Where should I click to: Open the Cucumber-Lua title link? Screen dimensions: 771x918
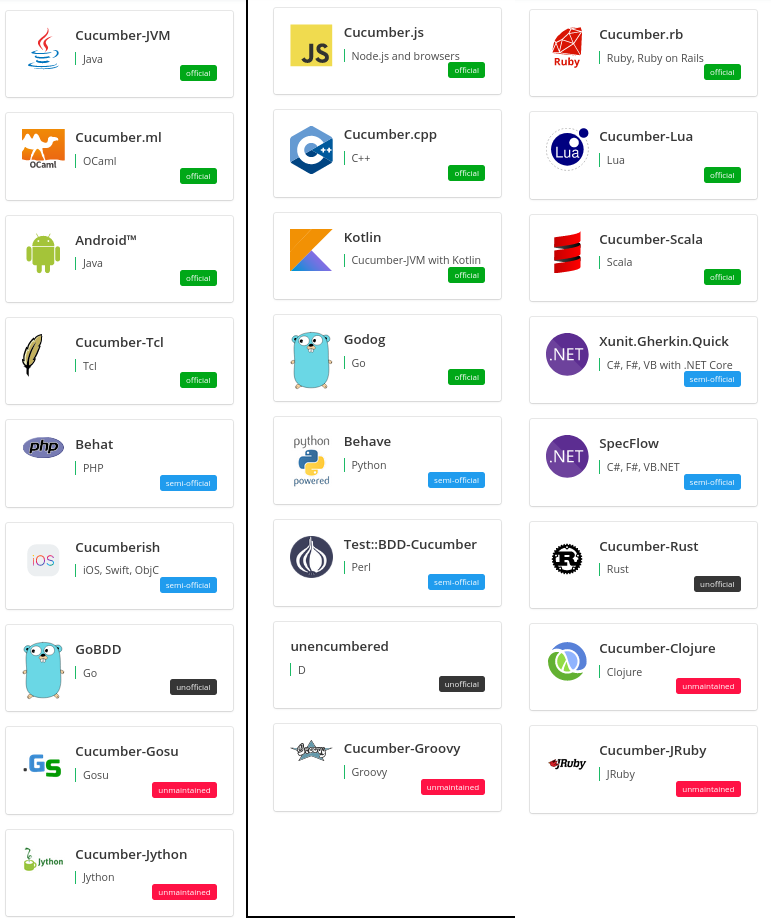pos(646,136)
